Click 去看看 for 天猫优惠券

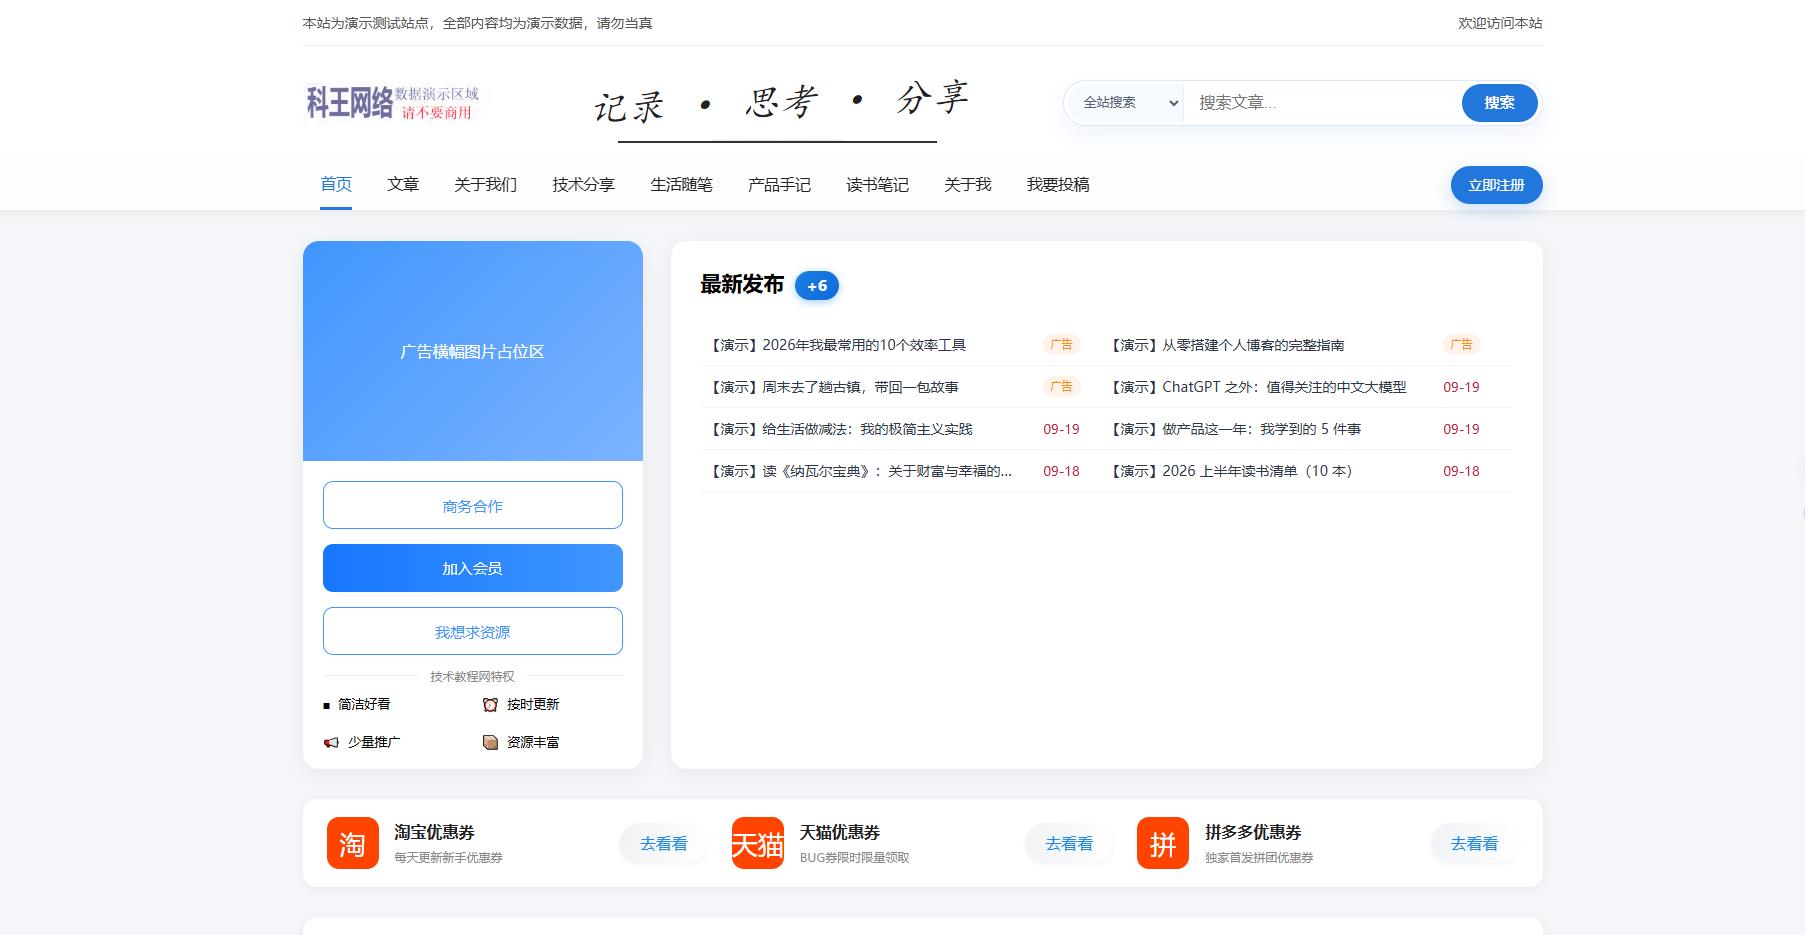[1069, 843]
